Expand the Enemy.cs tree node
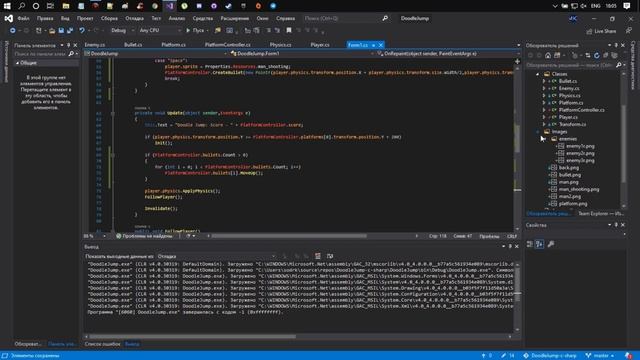The height and width of the screenshot is (360, 640). (544, 88)
